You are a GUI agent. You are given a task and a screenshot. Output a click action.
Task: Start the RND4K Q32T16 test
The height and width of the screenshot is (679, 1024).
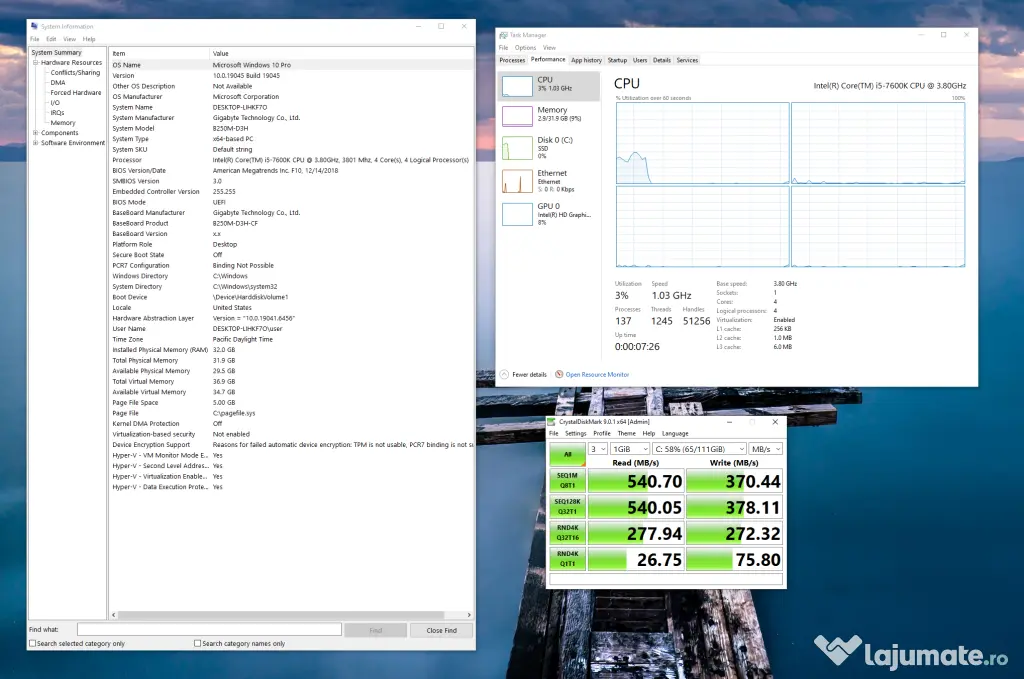tap(567, 533)
